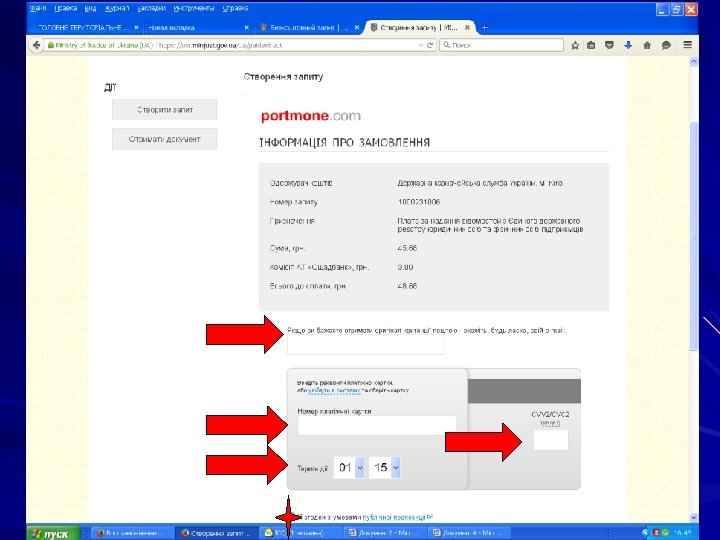The image size is (720, 540).
Task: Open the Вид menu
Action: pos(90,8)
